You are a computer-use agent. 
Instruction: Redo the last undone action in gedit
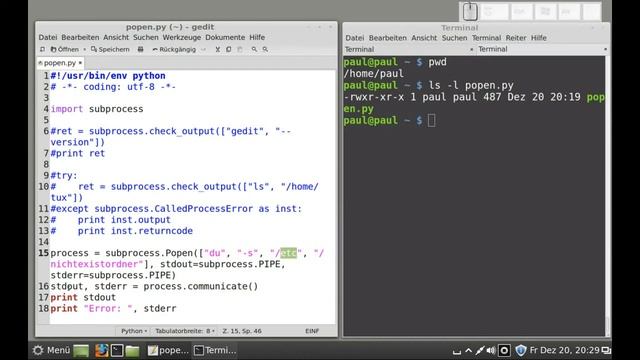point(203,49)
